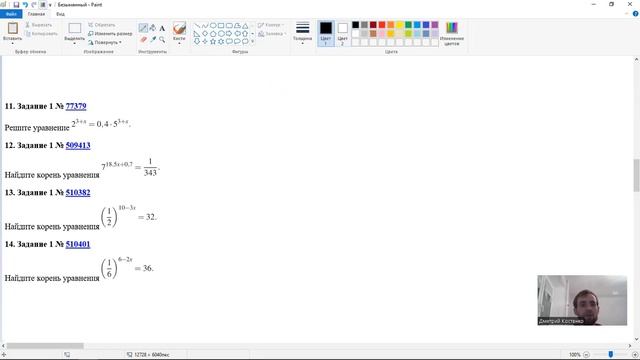The image size is (640, 360).
Task: Expand the shapes gallery more arrow
Action: [x=253, y=41]
